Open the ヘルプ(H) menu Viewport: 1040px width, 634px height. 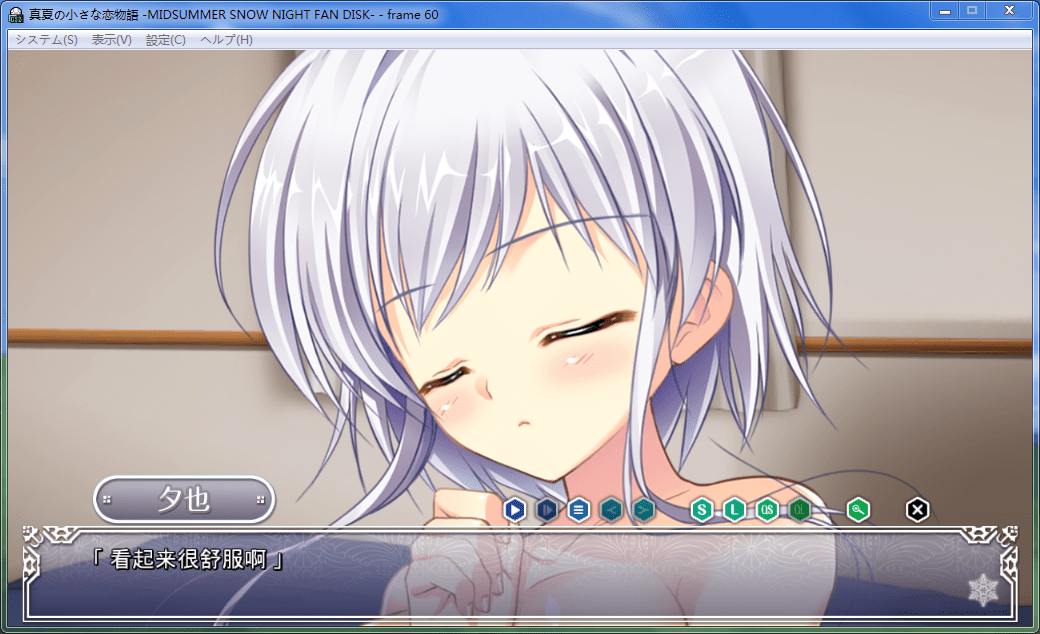(226, 40)
